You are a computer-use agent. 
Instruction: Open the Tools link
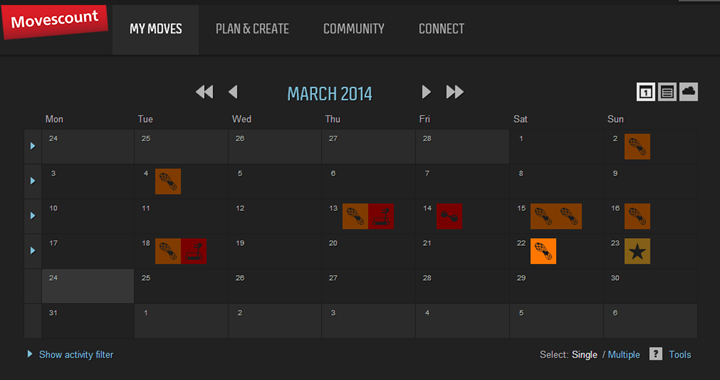[x=680, y=354]
